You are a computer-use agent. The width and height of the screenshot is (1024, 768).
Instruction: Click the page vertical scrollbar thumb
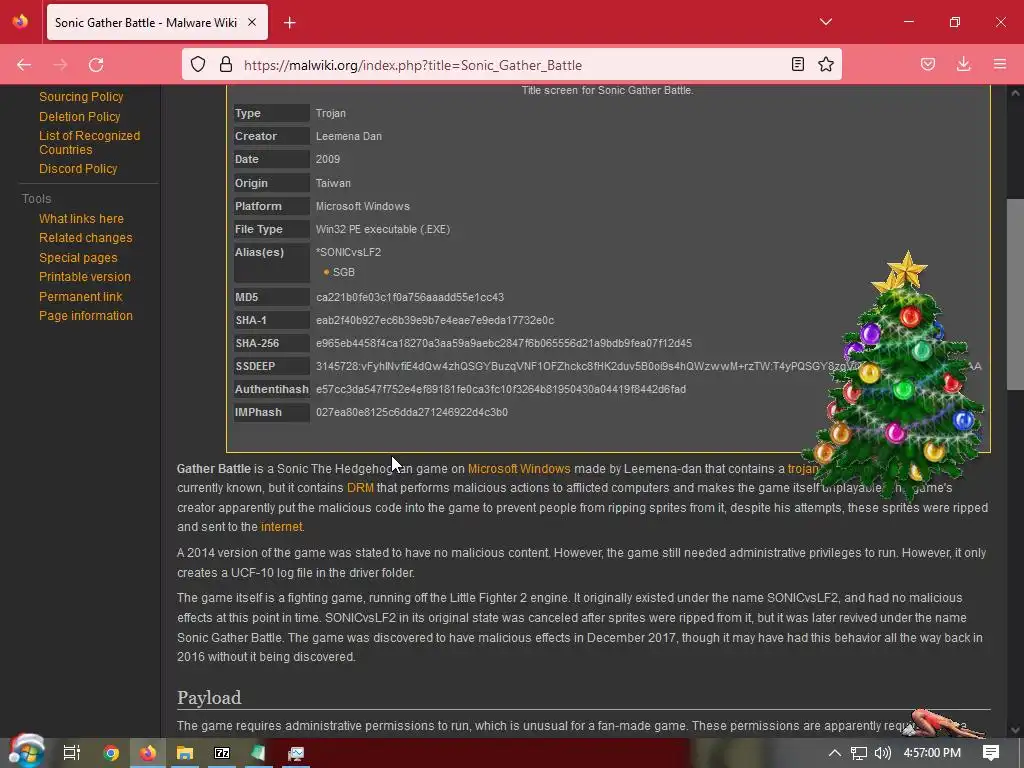(1015, 294)
